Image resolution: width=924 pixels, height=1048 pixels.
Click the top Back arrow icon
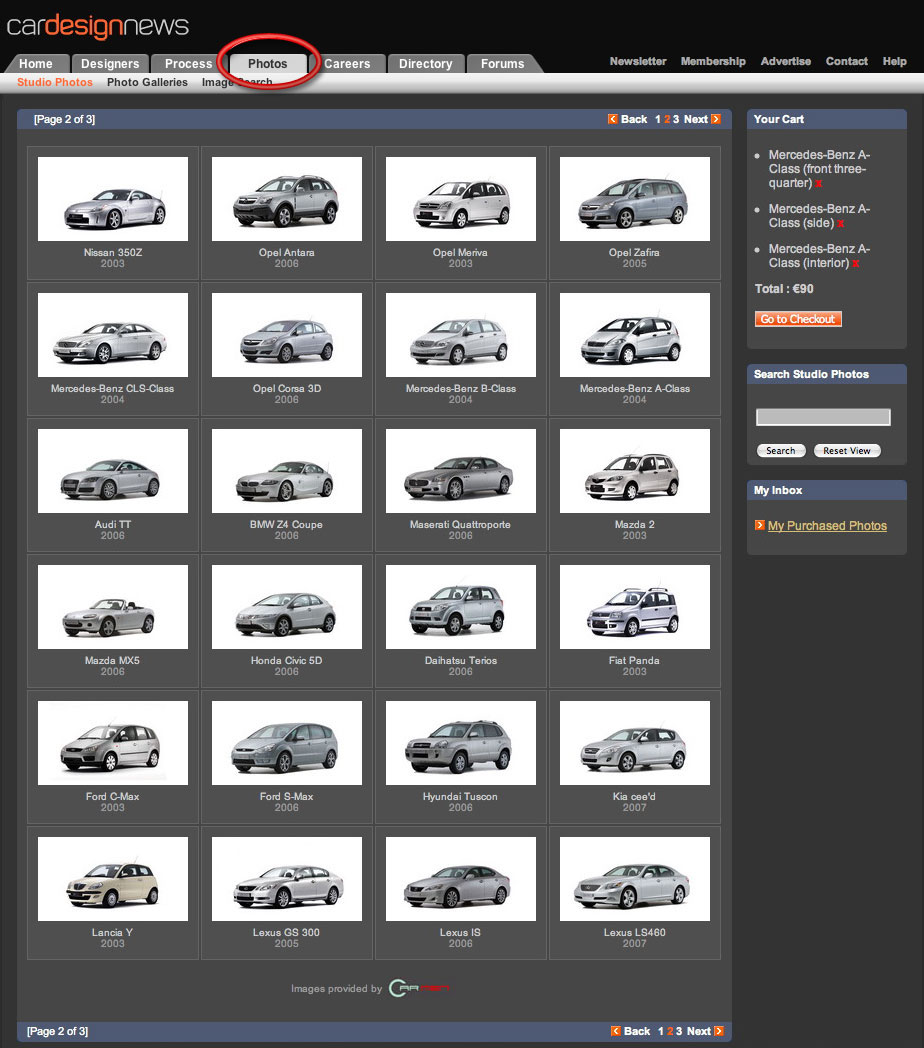(x=613, y=119)
